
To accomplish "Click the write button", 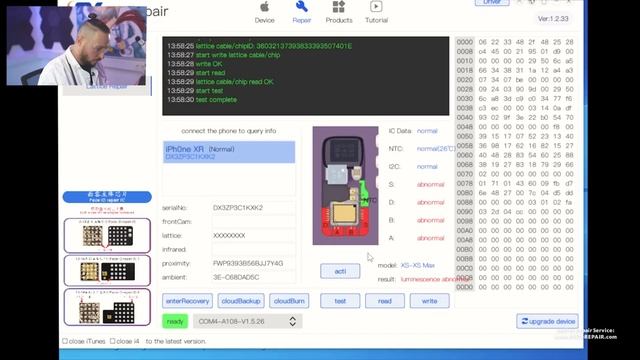I will (429, 301).
